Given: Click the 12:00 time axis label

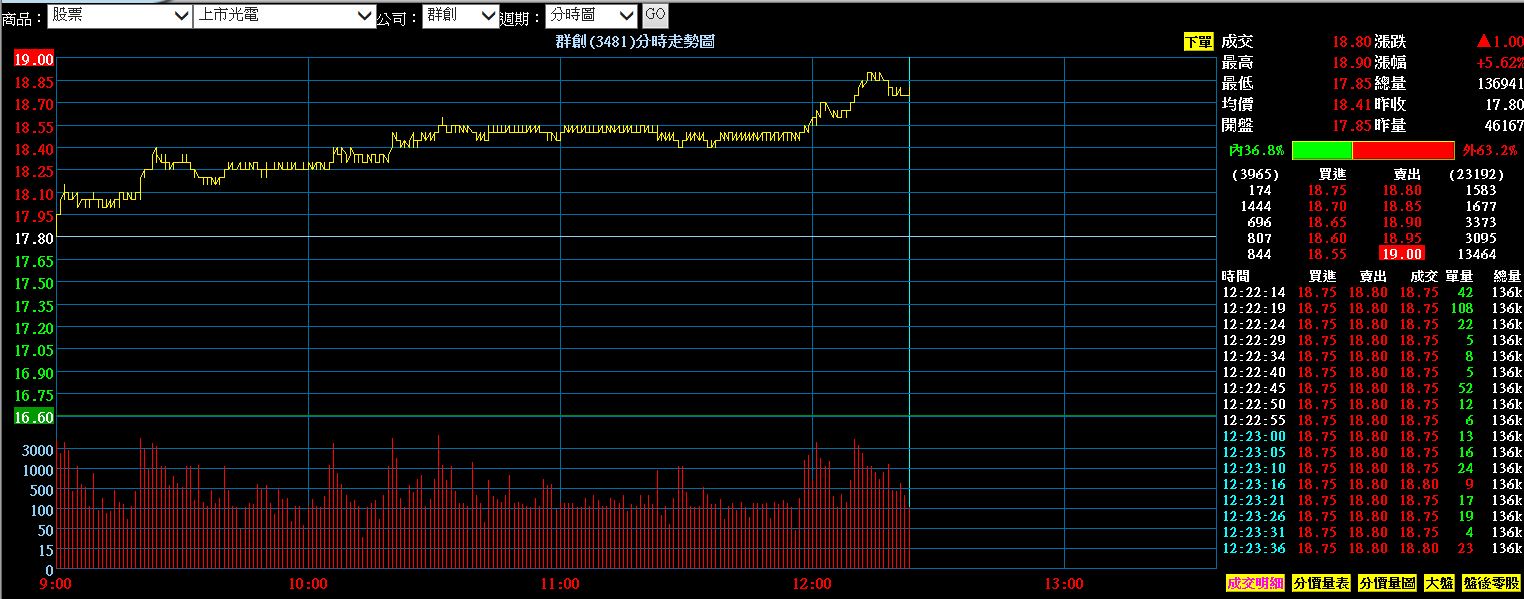Looking at the screenshot, I should [x=811, y=583].
